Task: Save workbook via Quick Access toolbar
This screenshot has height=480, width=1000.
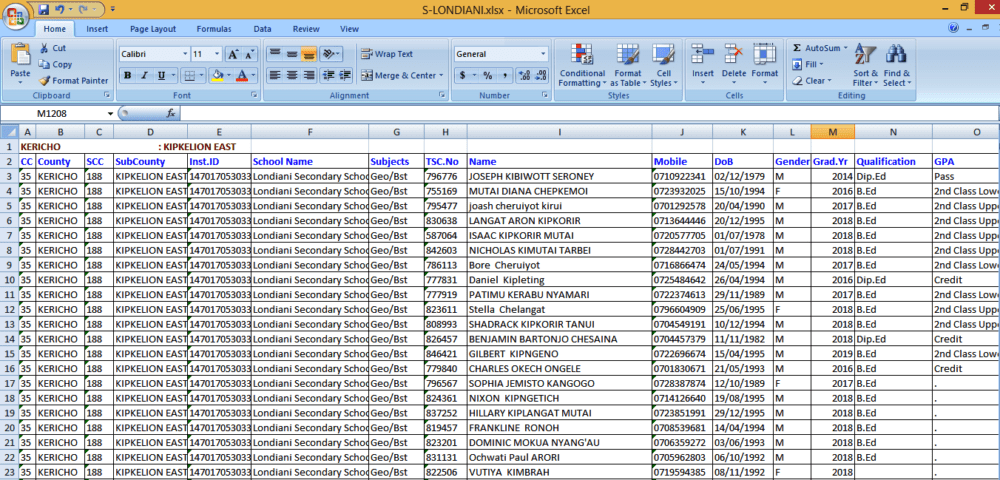Action: pyautogui.click(x=44, y=10)
